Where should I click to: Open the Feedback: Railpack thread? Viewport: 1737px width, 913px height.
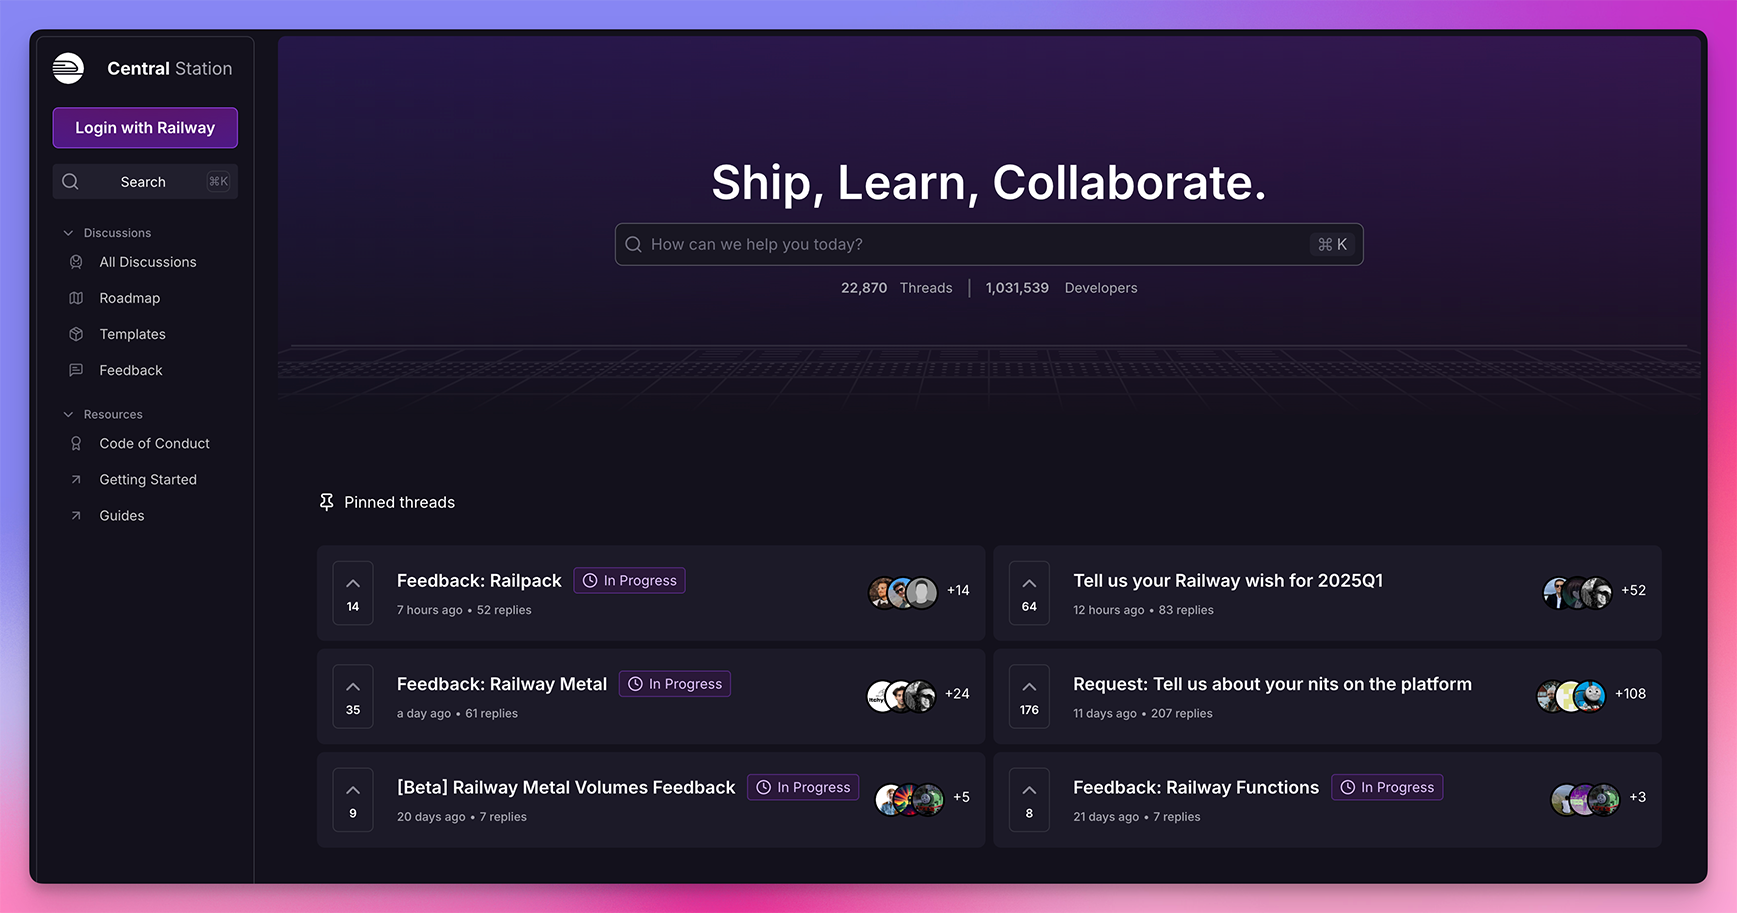[479, 581]
